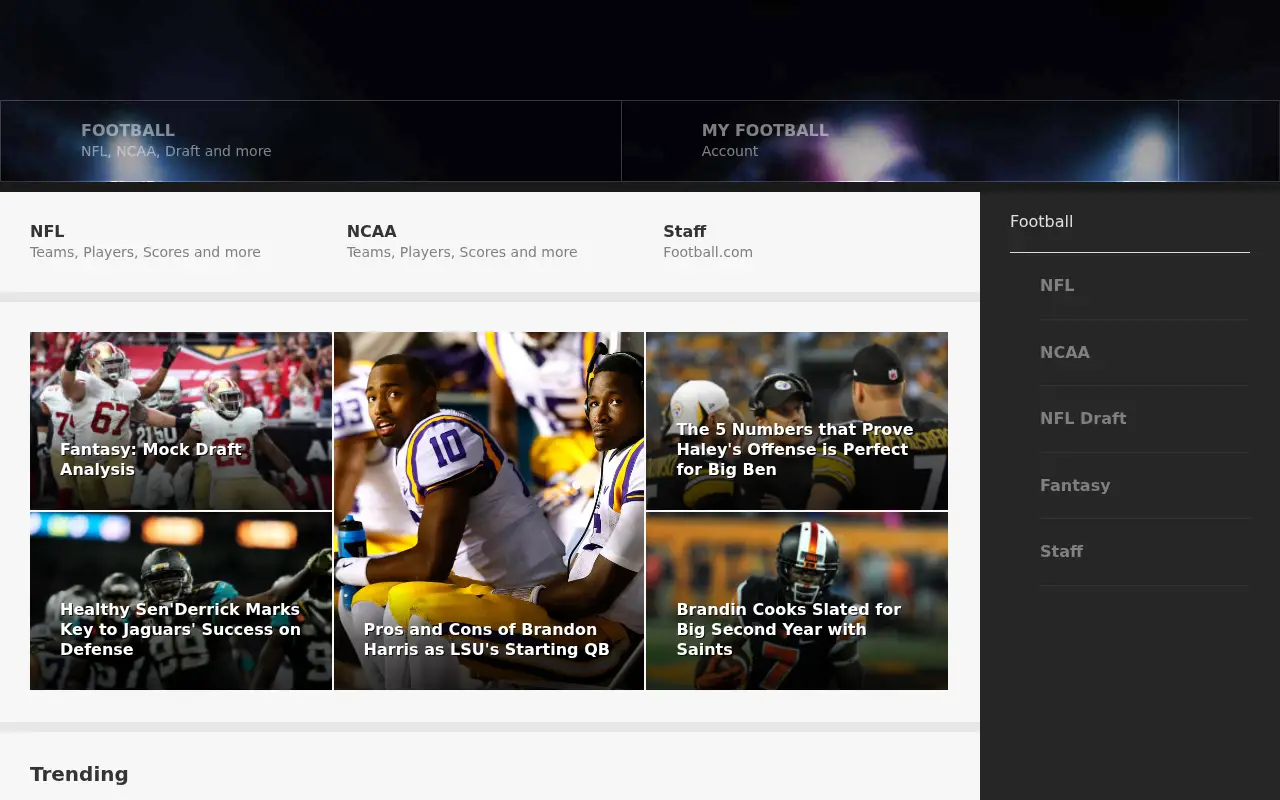This screenshot has width=1280, height=800.
Task: Click the Trending section heading
Action: 79,774
